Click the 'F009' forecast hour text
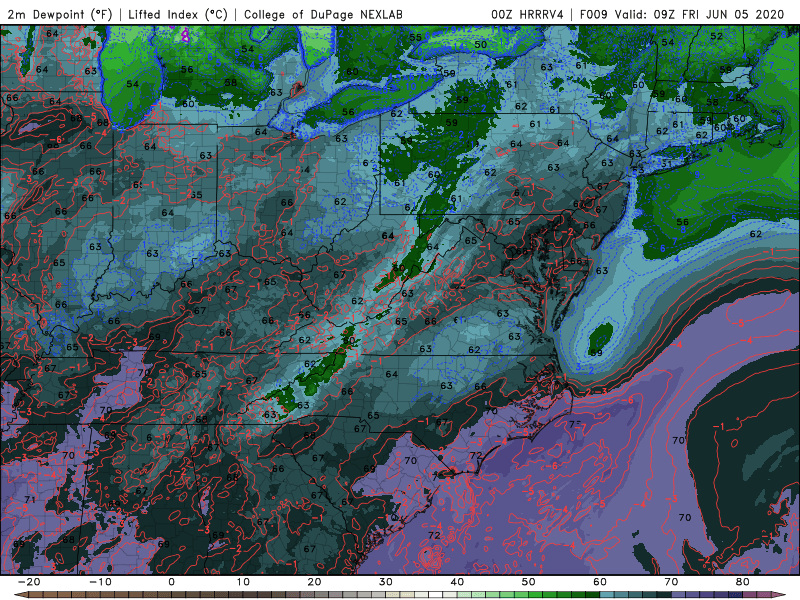The height and width of the screenshot is (600, 800). [x=594, y=14]
